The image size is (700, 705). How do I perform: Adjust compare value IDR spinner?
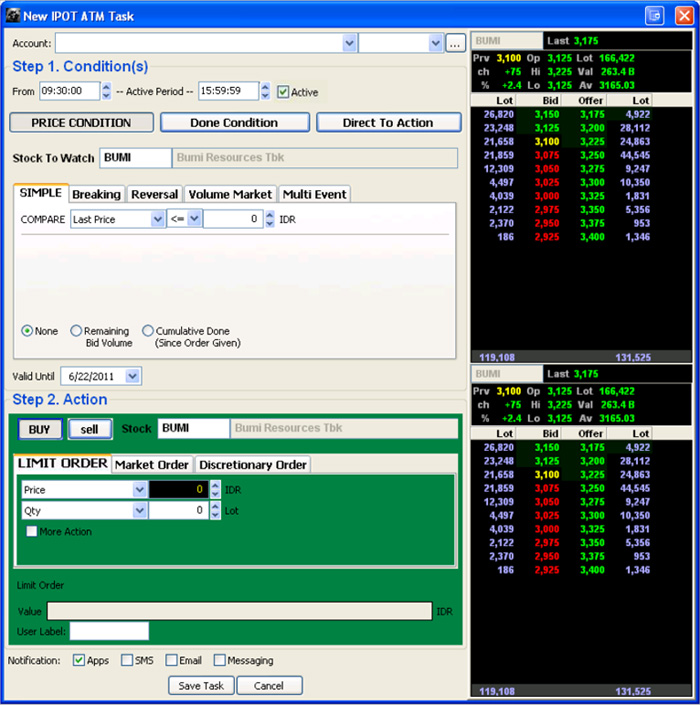click(x=270, y=219)
